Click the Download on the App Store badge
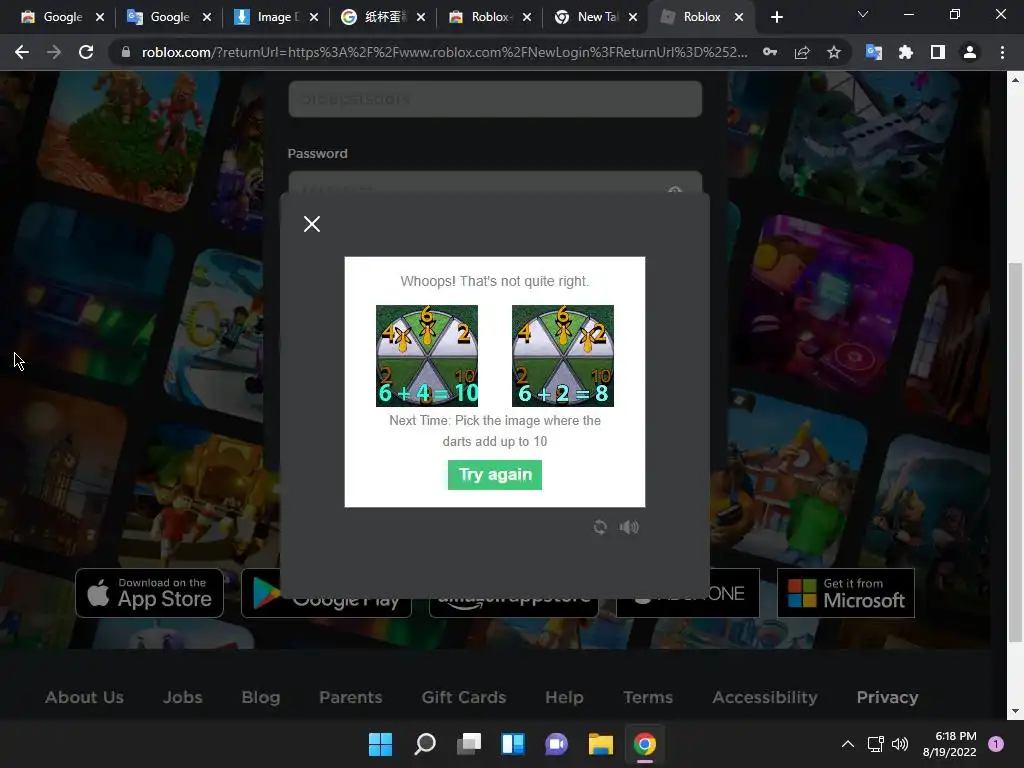Image resolution: width=1024 pixels, height=768 pixels. (150, 593)
